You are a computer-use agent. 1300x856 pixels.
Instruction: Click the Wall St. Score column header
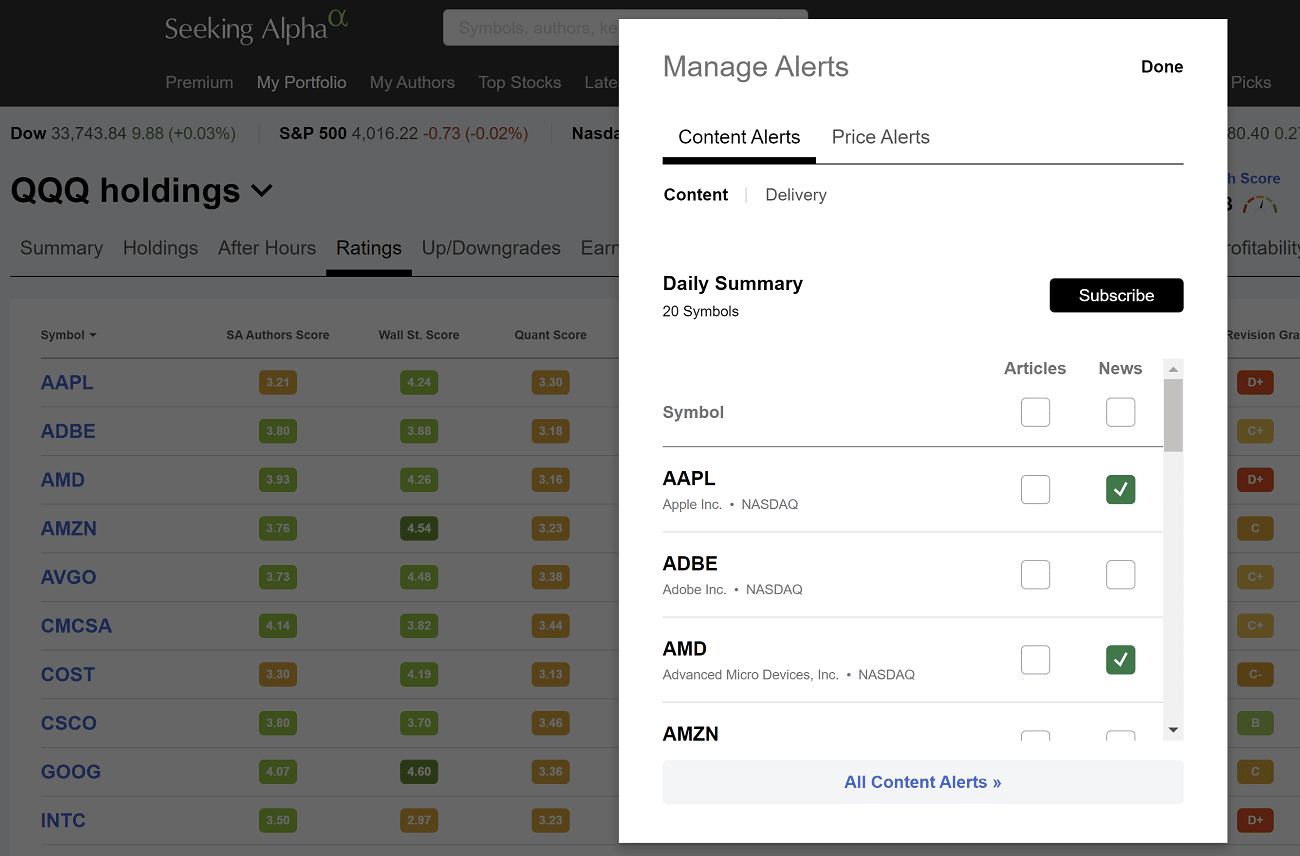tap(419, 335)
